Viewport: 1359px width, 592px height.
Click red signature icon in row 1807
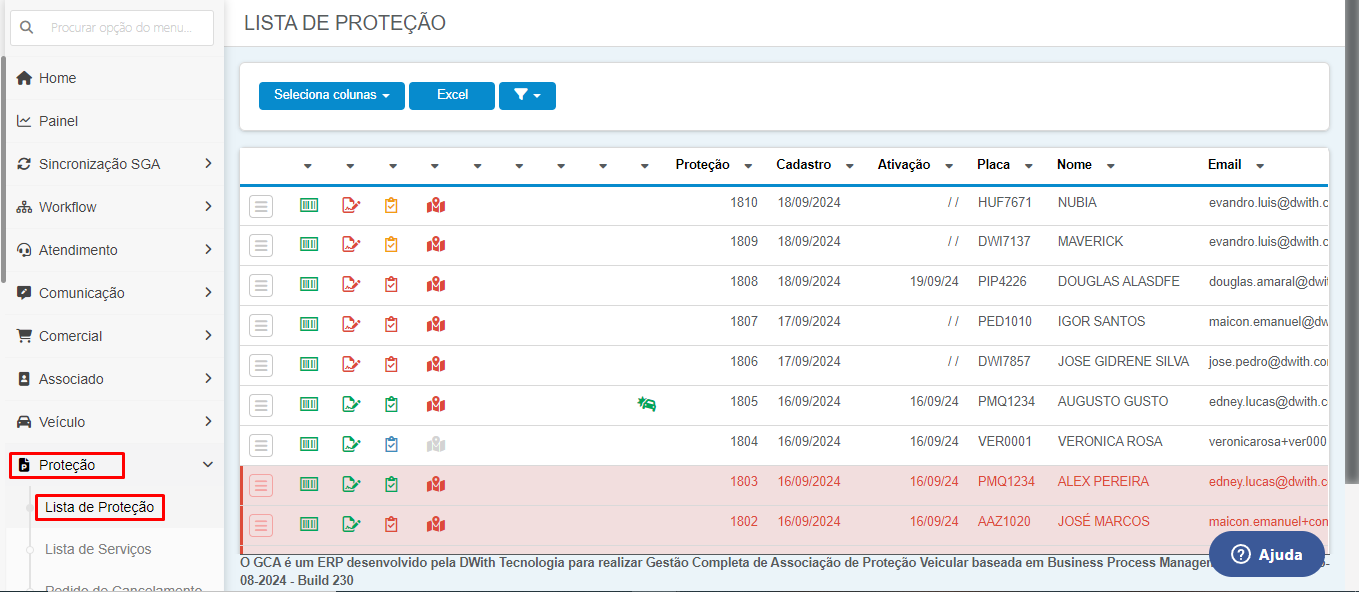pos(351,324)
